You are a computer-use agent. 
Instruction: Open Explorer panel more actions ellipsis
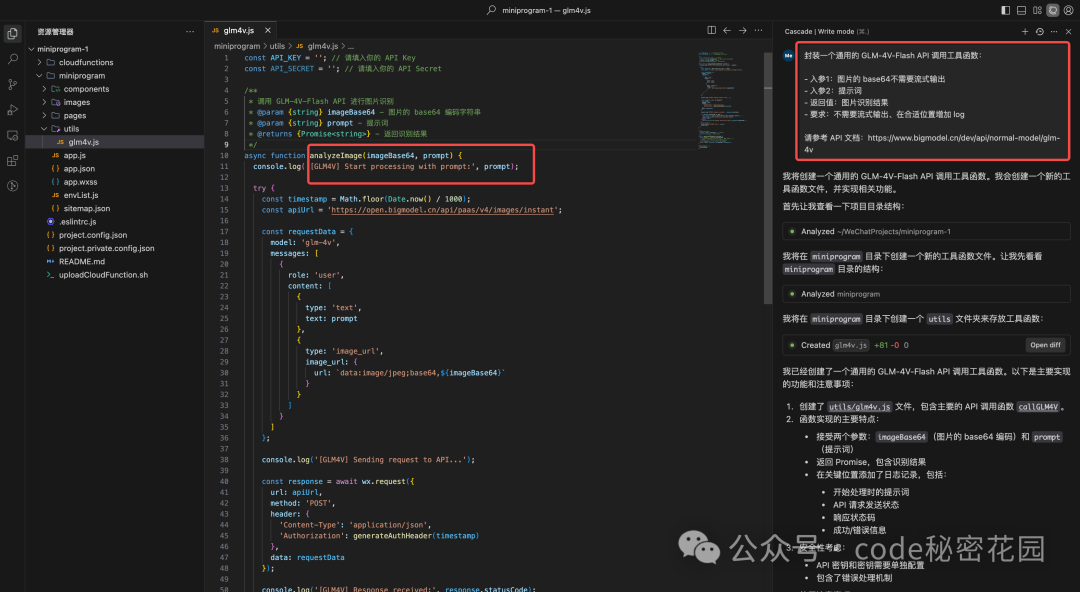coord(190,32)
